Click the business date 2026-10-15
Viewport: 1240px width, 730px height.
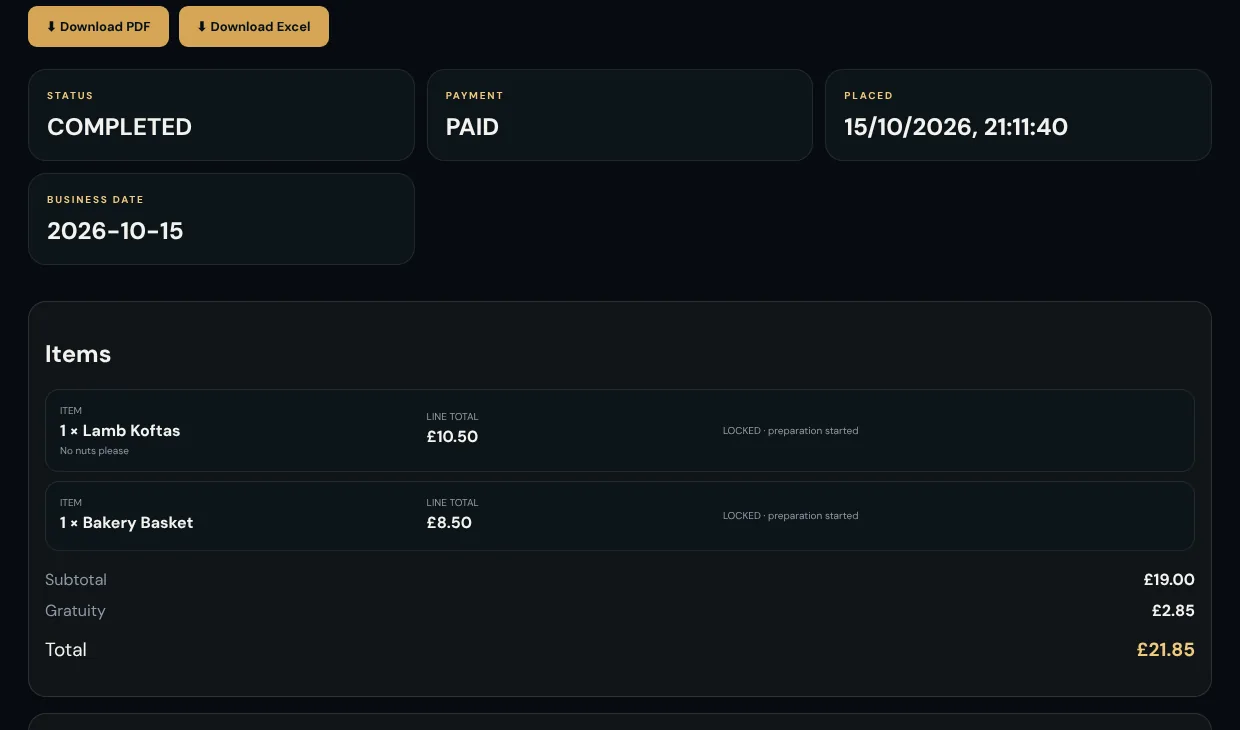(115, 231)
